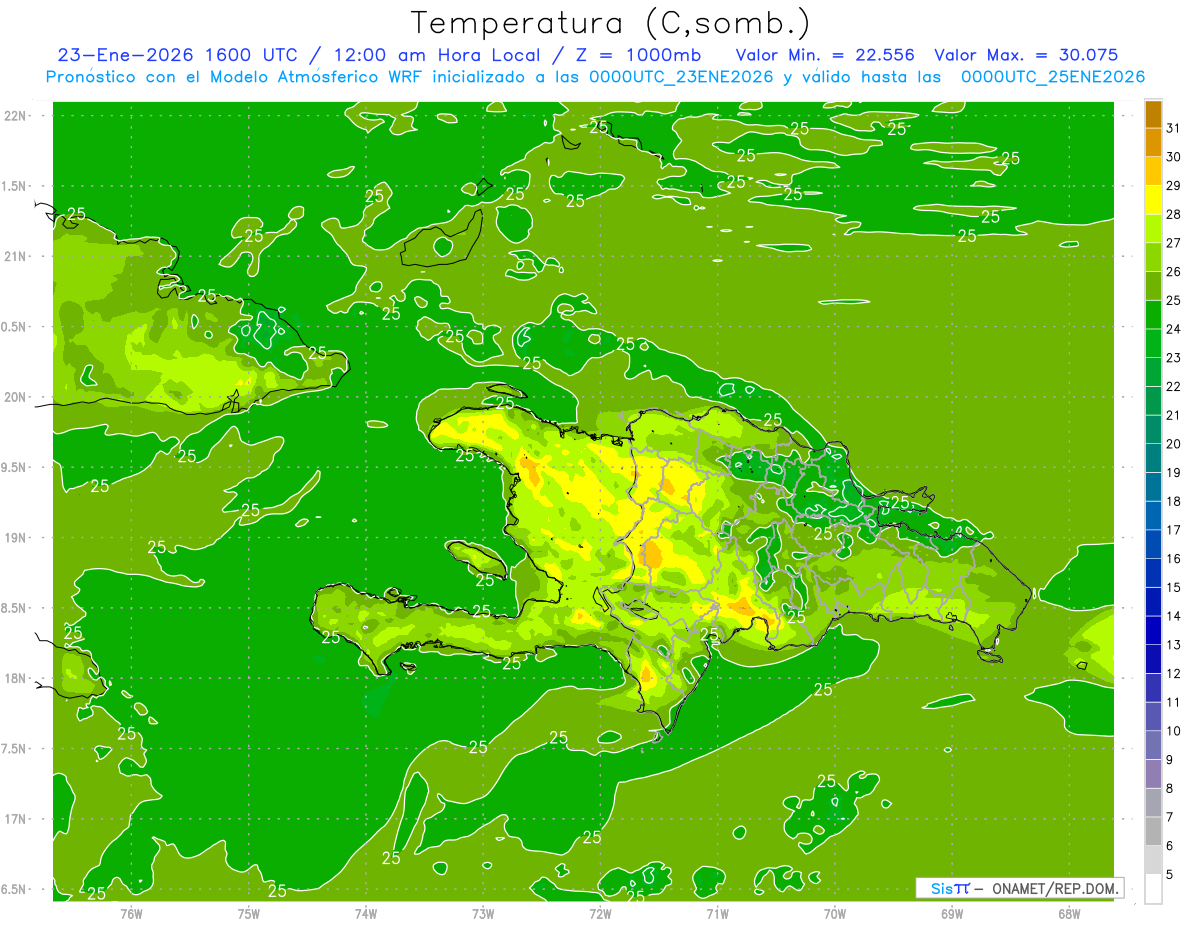The width and height of the screenshot is (1200, 927).
Task: Click the latitude axis label "17N"
Action: point(14,819)
